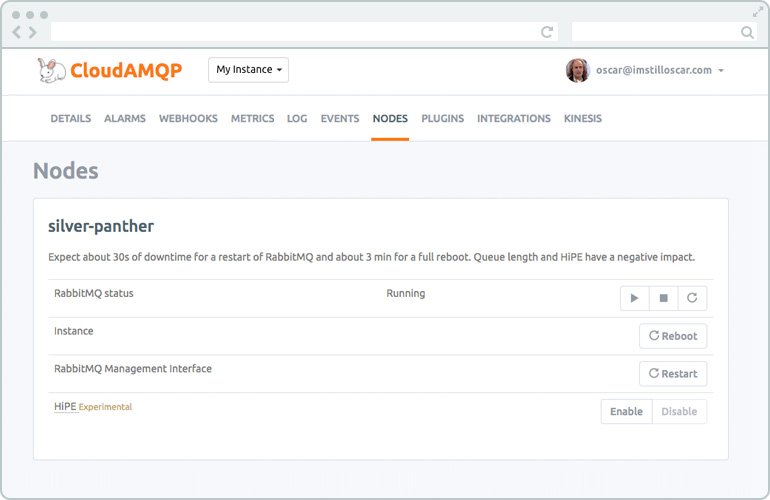Switch to the Kinesis tab
The width and height of the screenshot is (770, 500).
click(x=582, y=118)
